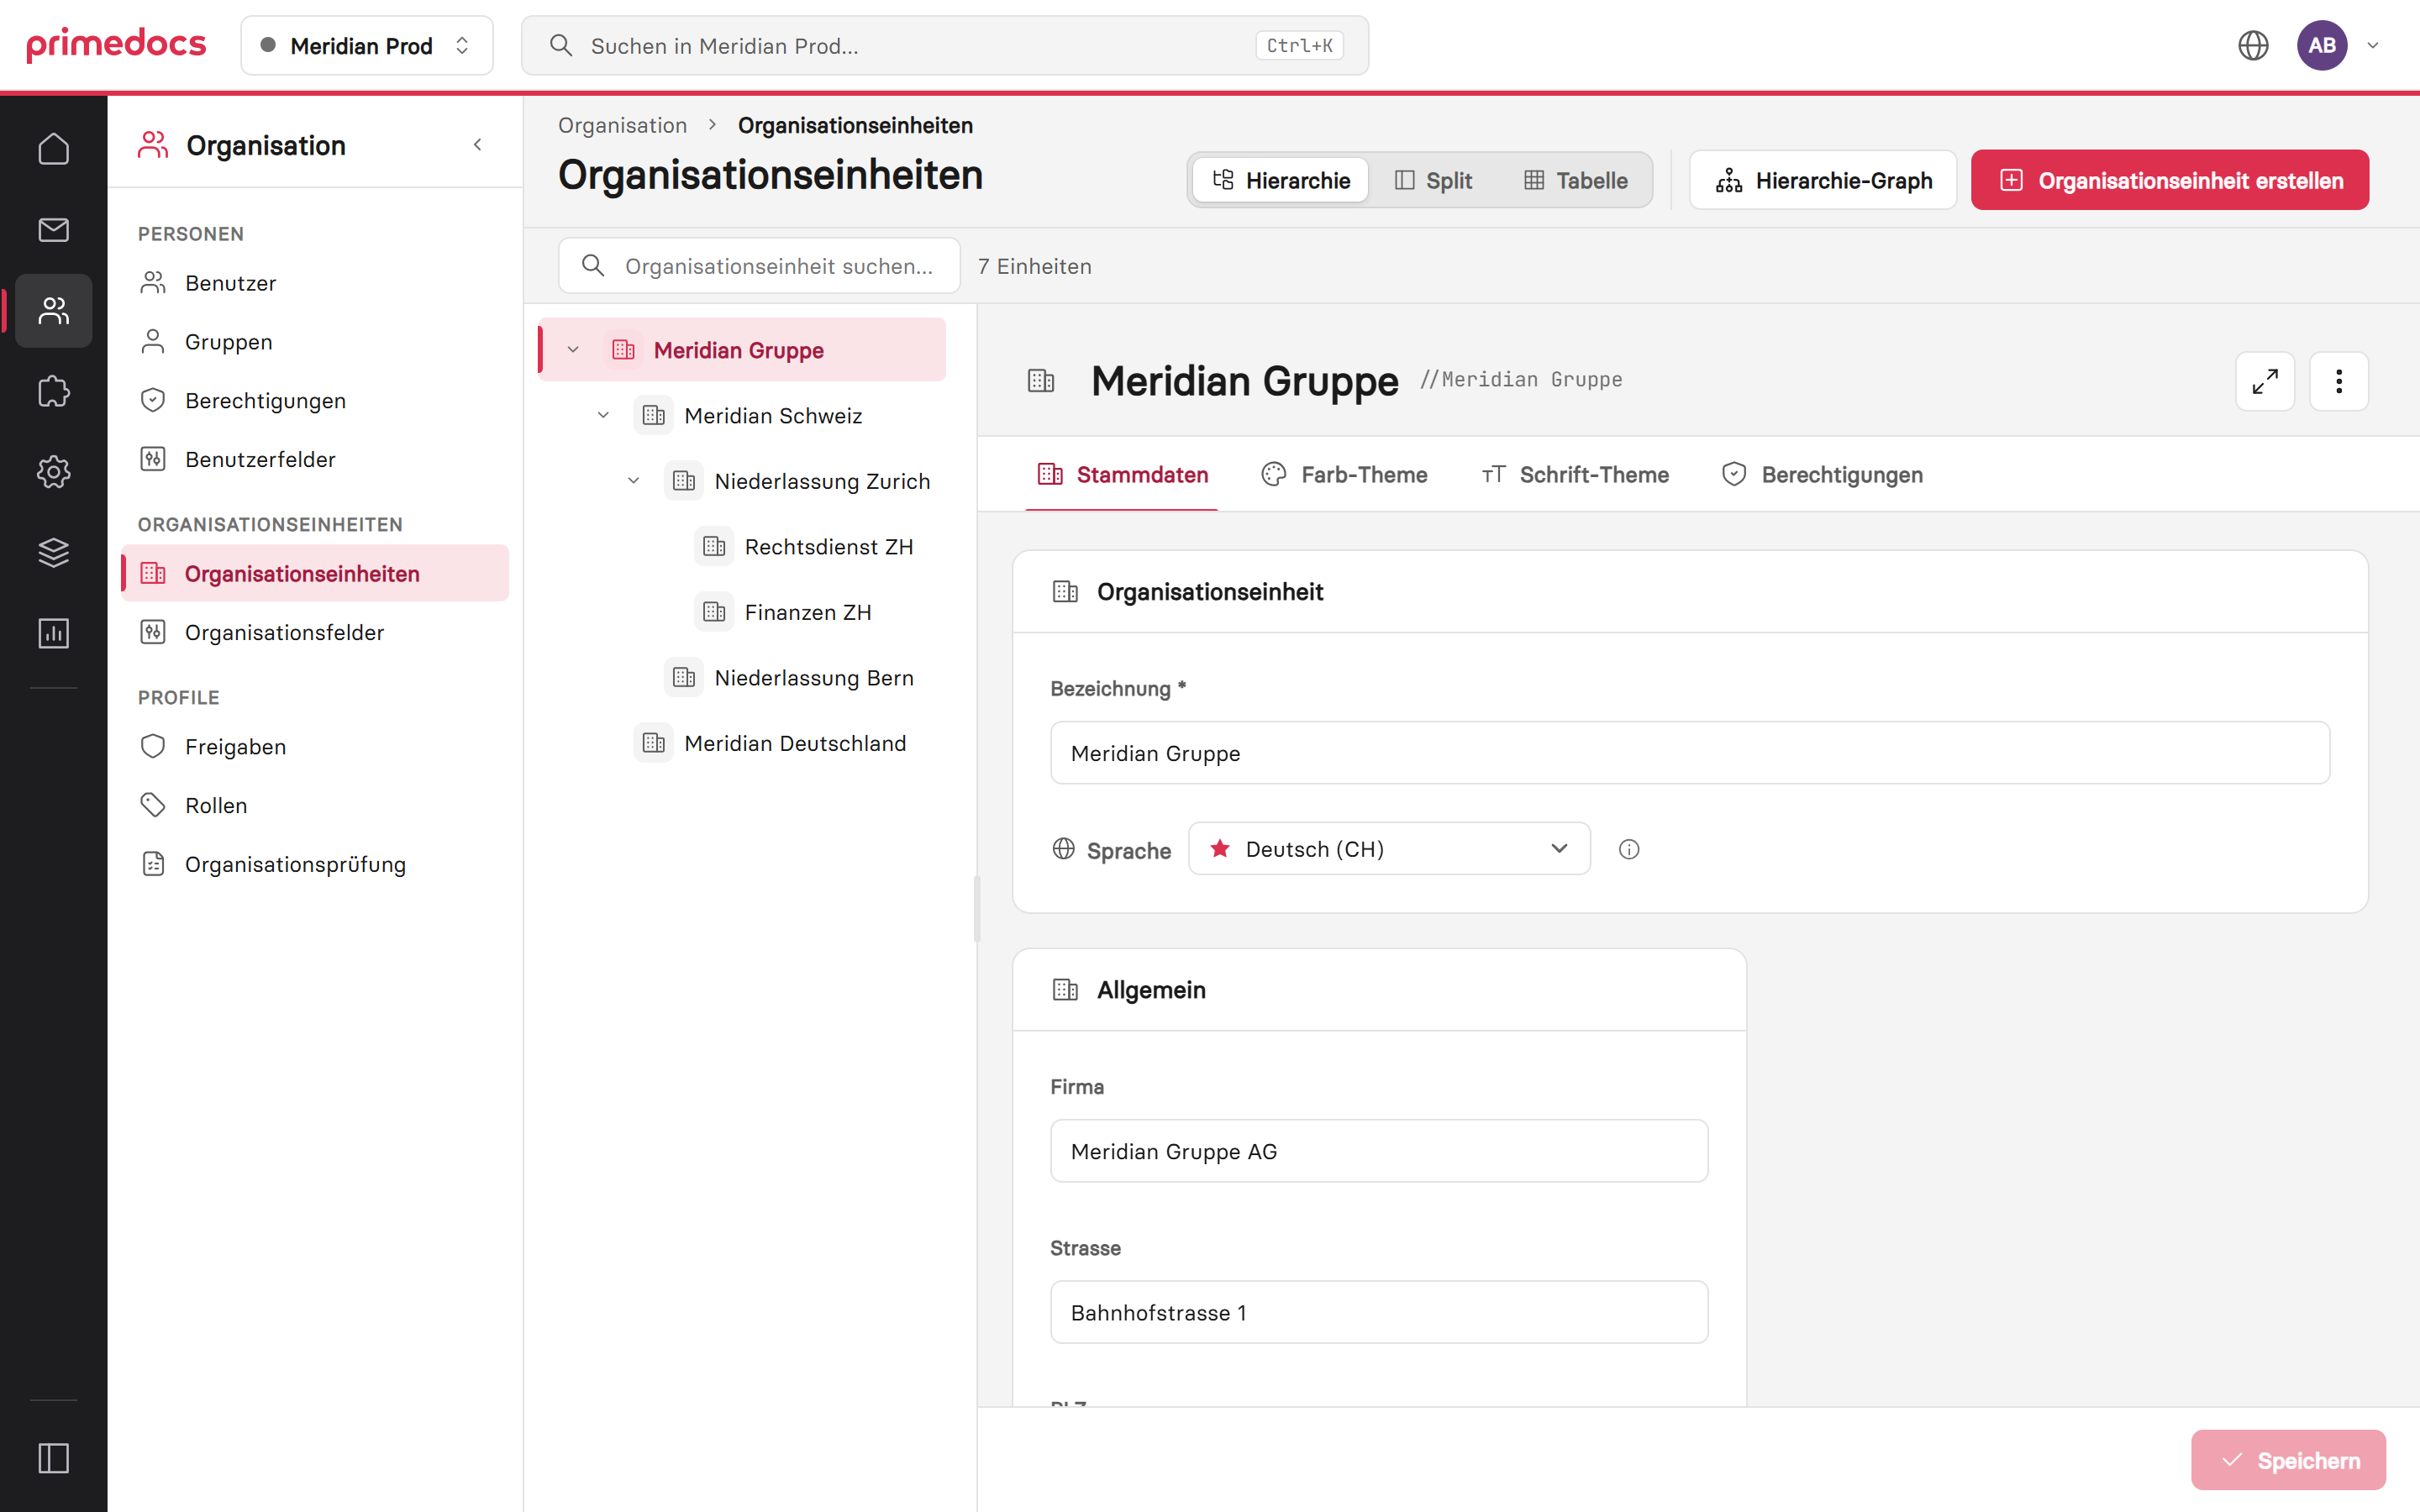The width and height of the screenshot is (2420, 1512).
Task: Open the bar chart reports icon
Action: click(x=53, y=633)
